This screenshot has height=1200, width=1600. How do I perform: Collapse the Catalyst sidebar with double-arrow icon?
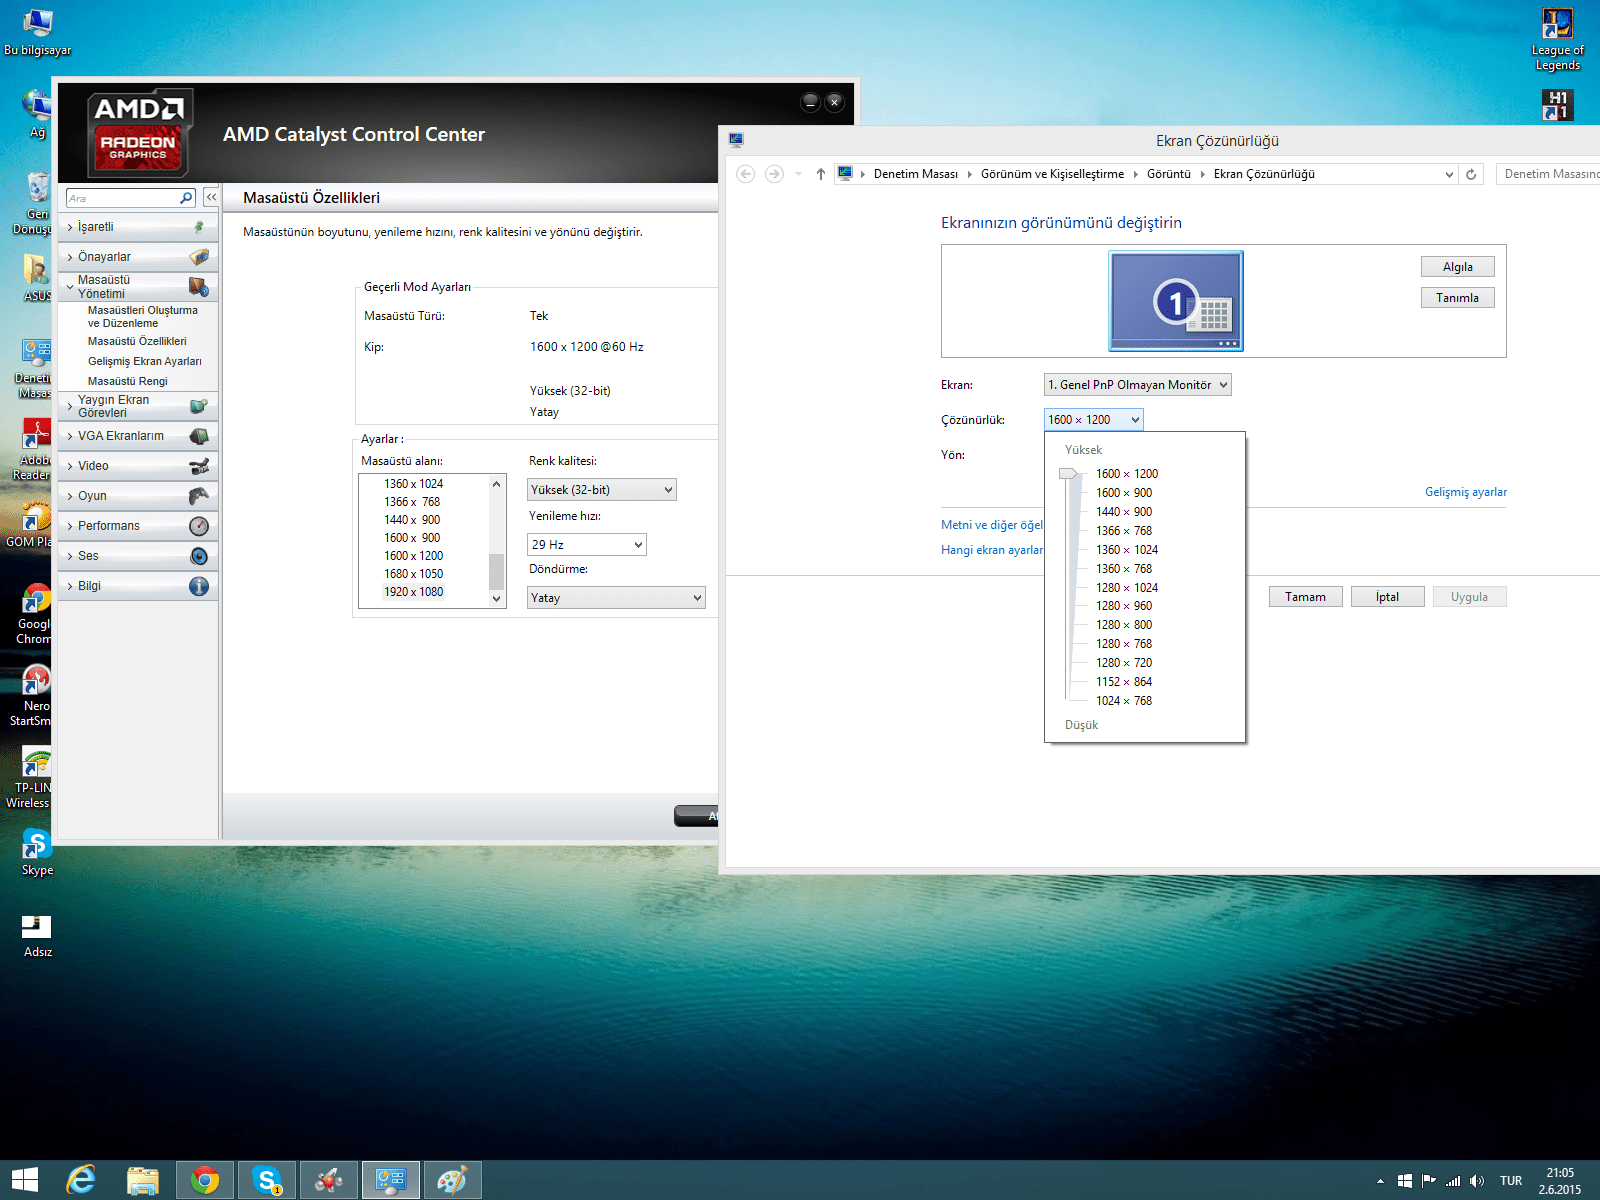coord(211,197)
